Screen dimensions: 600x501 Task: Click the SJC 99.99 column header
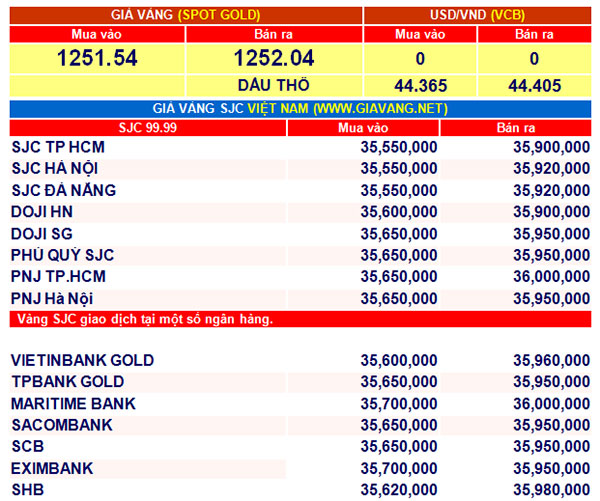(147, 128)
